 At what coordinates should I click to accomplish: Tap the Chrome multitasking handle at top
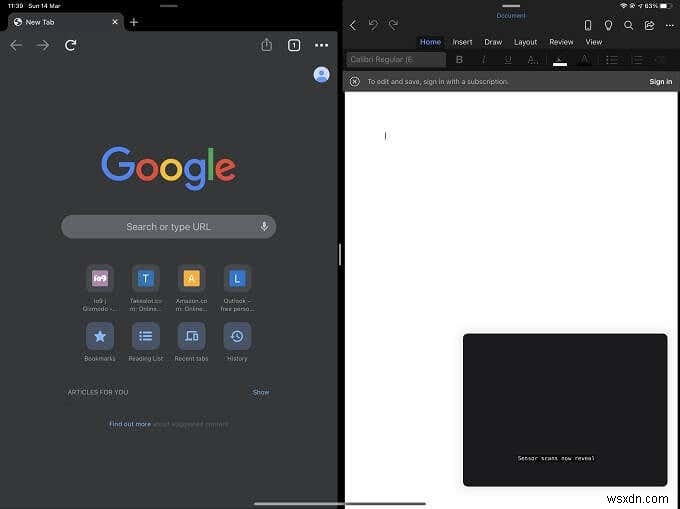pos(169,6)
